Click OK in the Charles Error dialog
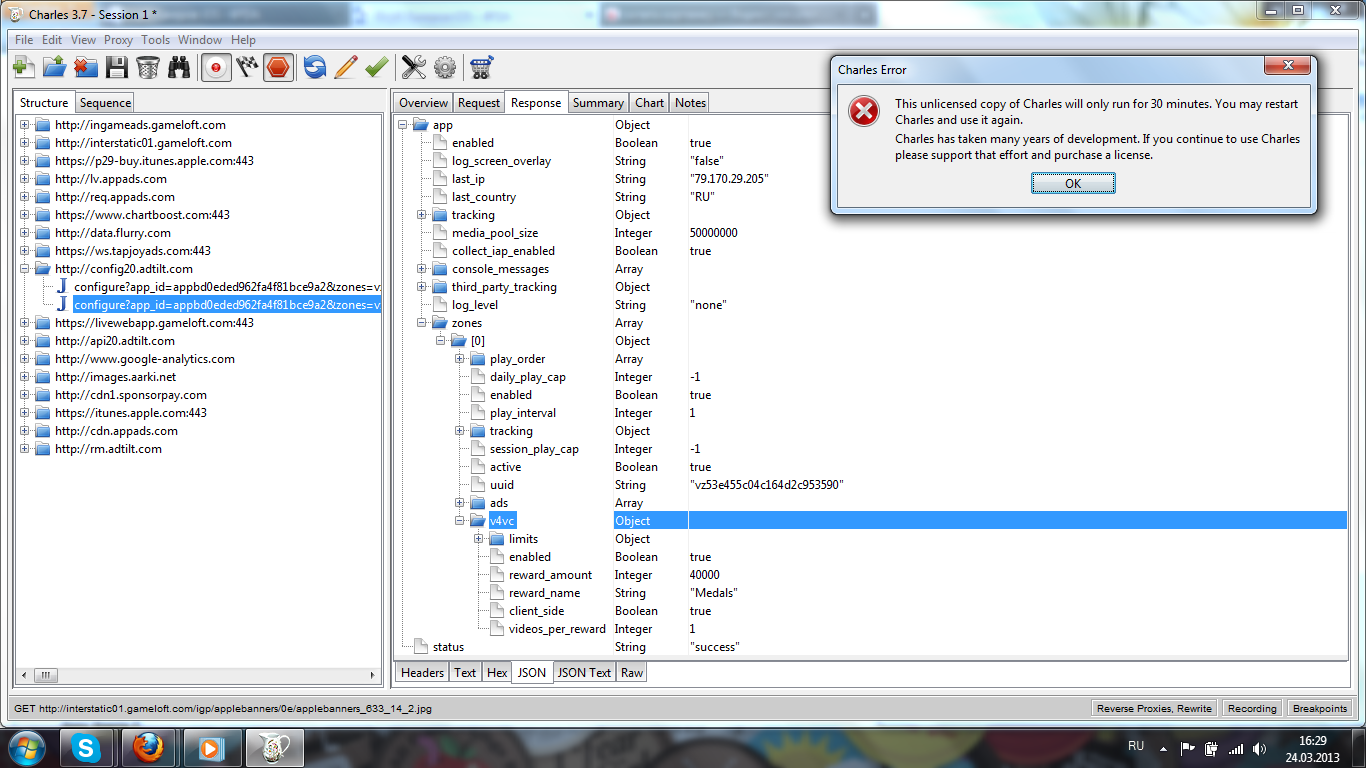 pyautogui.click(x=1073, y=184)
